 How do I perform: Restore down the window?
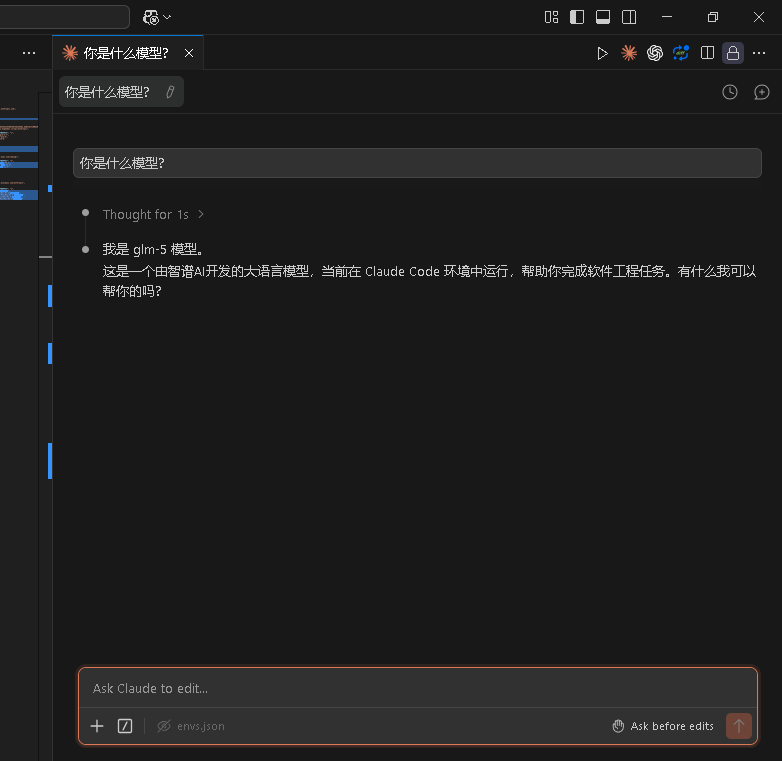pyautogui.click(x=713, y=17)
